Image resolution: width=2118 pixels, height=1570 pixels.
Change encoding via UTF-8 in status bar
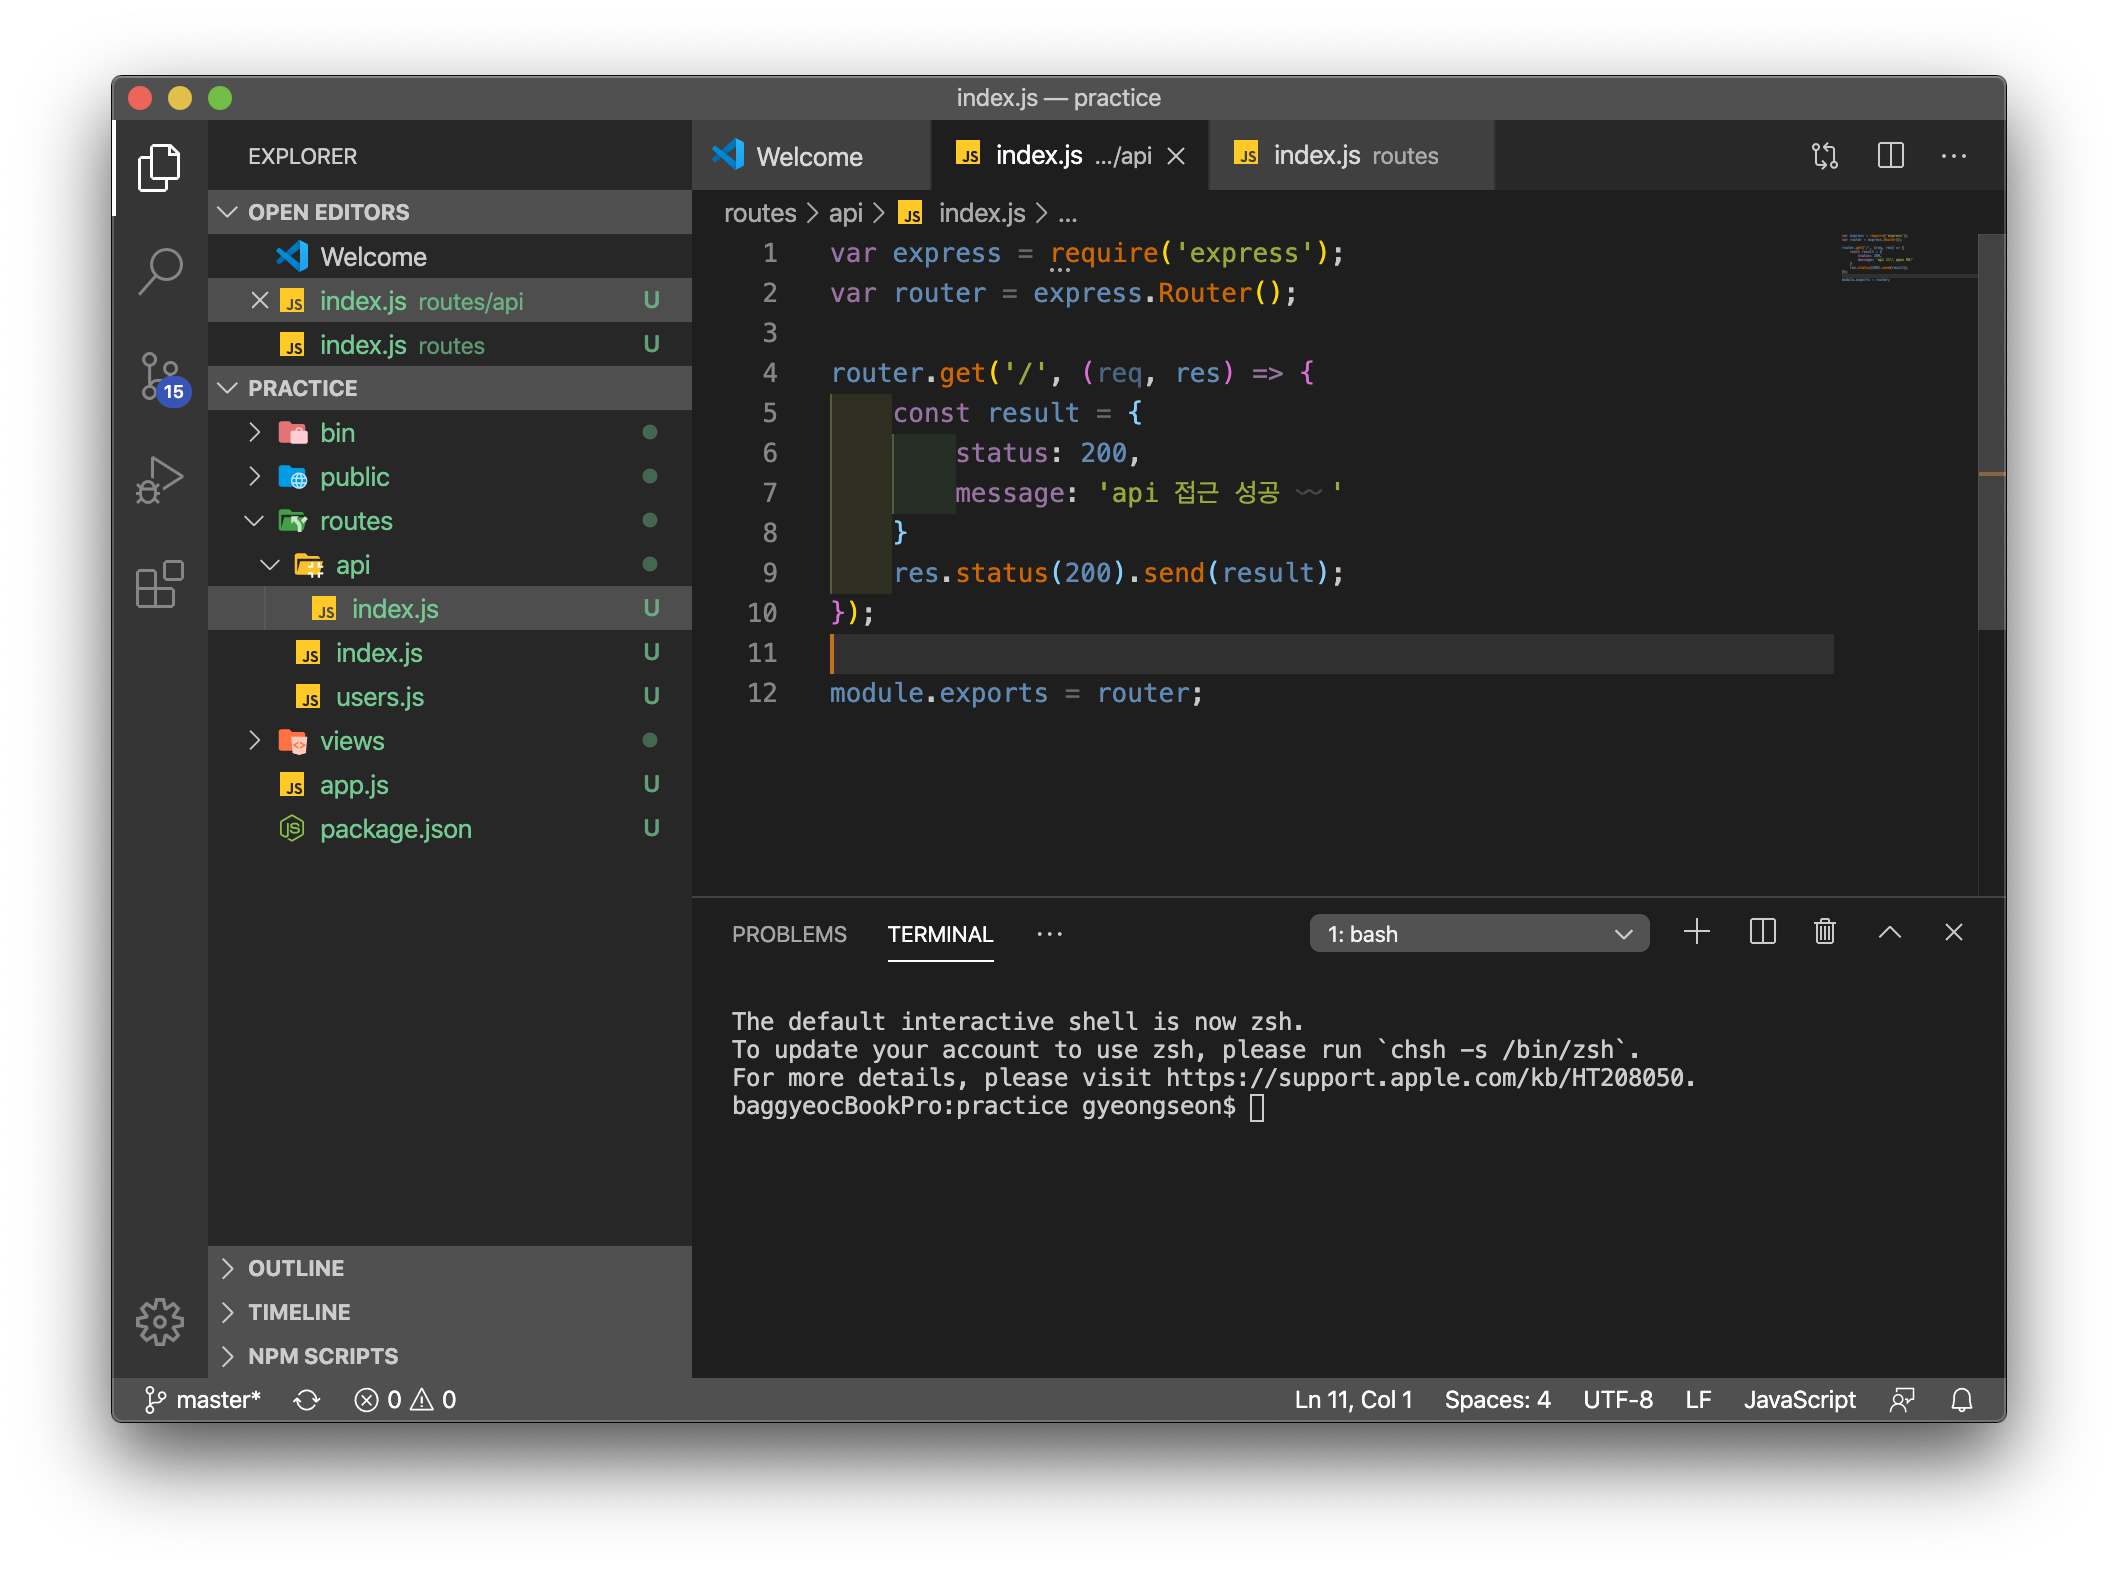point(1617,1400)
